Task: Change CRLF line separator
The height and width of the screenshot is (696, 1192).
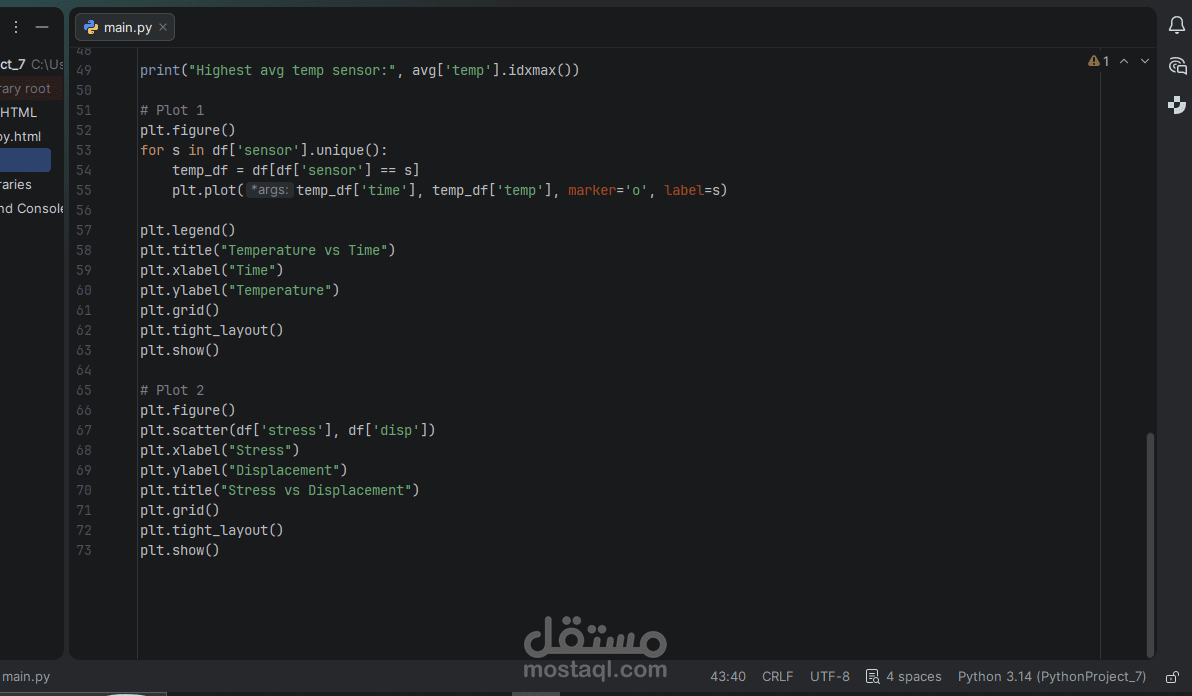Action: (777, 676)
